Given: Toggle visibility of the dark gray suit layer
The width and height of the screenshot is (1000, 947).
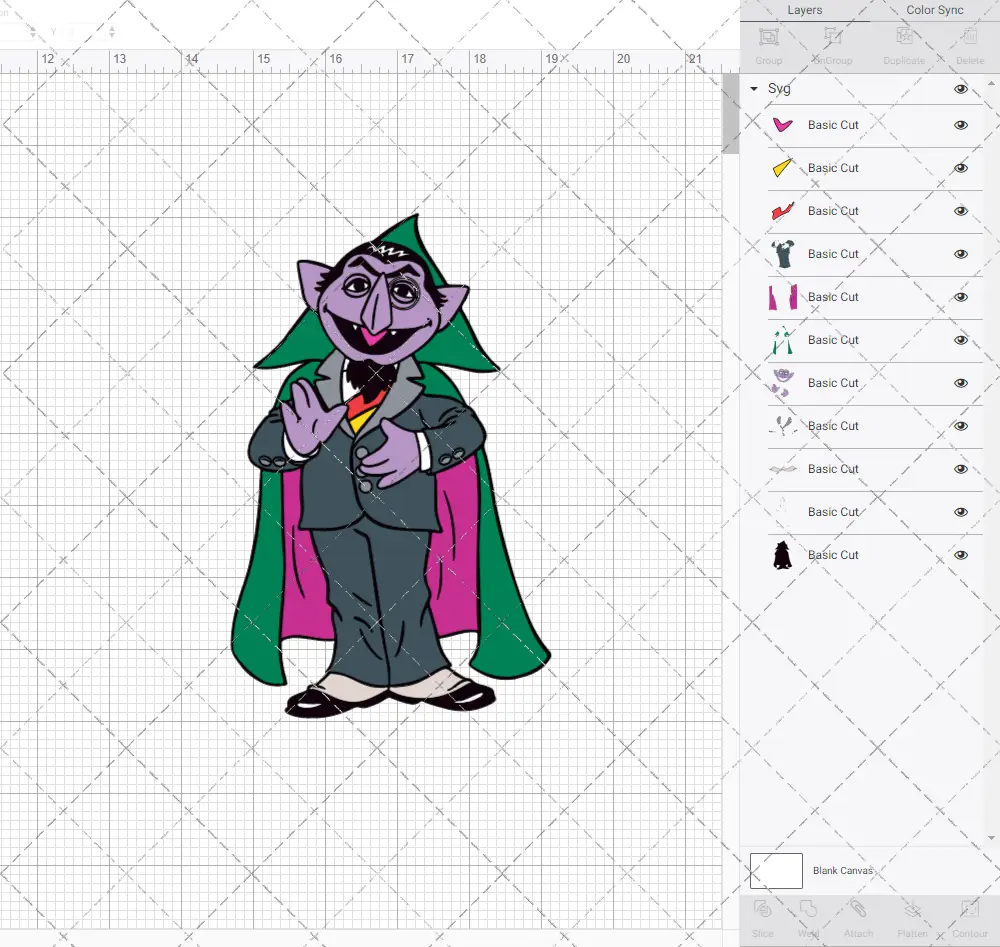Looking at the screenshot, I should [960, 254].
